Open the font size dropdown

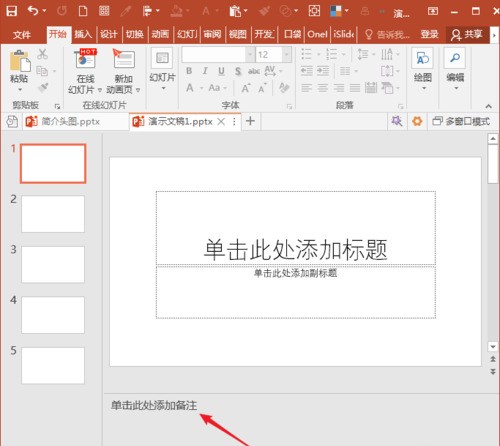click(x=286, y=55)
